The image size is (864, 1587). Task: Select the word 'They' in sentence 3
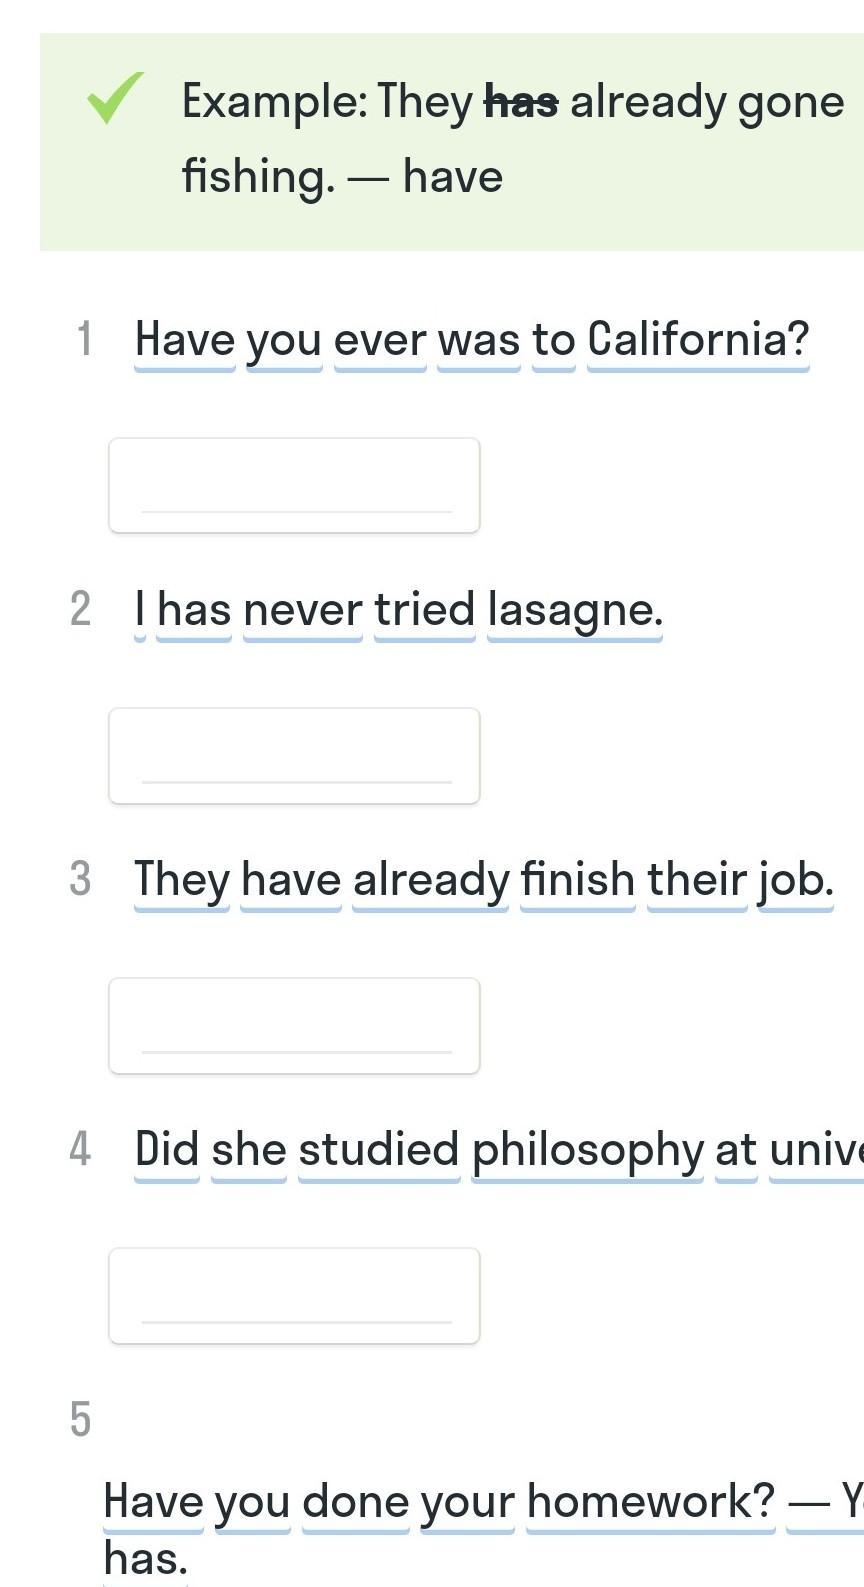click(182, 880)
